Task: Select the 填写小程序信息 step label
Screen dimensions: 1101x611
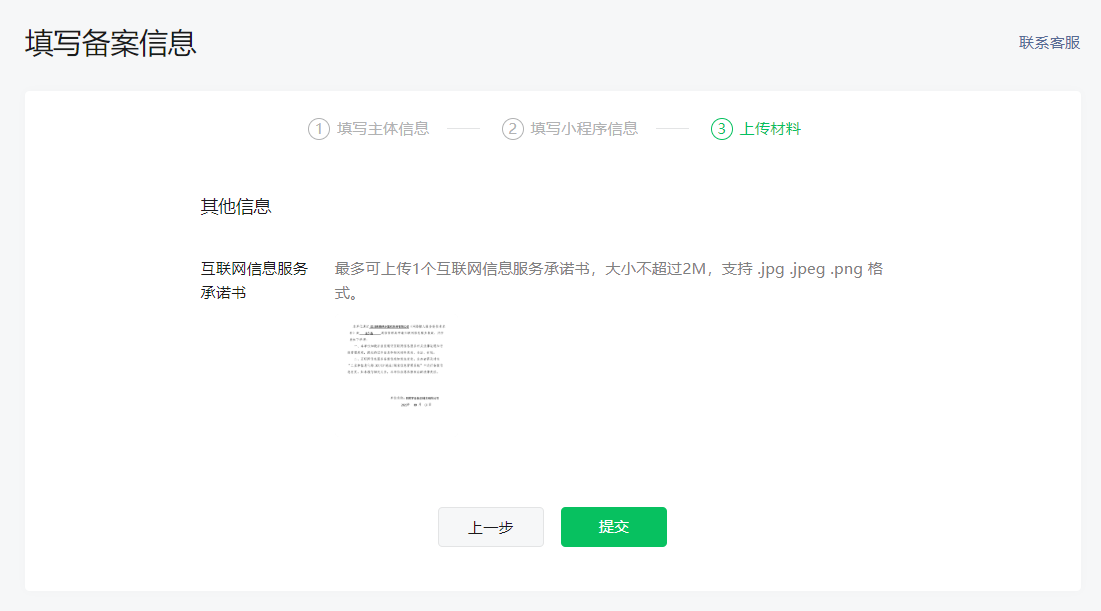Action: (584, 129)
